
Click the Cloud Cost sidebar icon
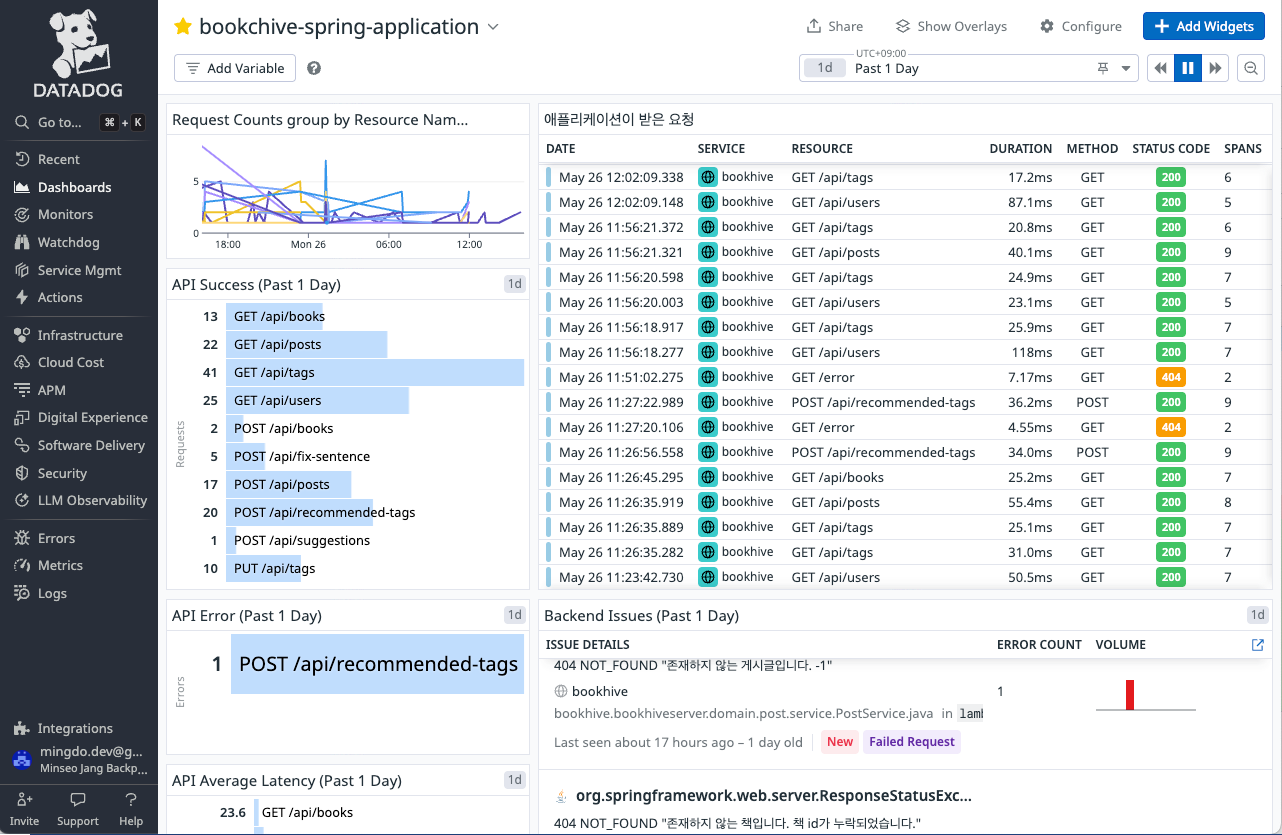(x=22, y=362)
